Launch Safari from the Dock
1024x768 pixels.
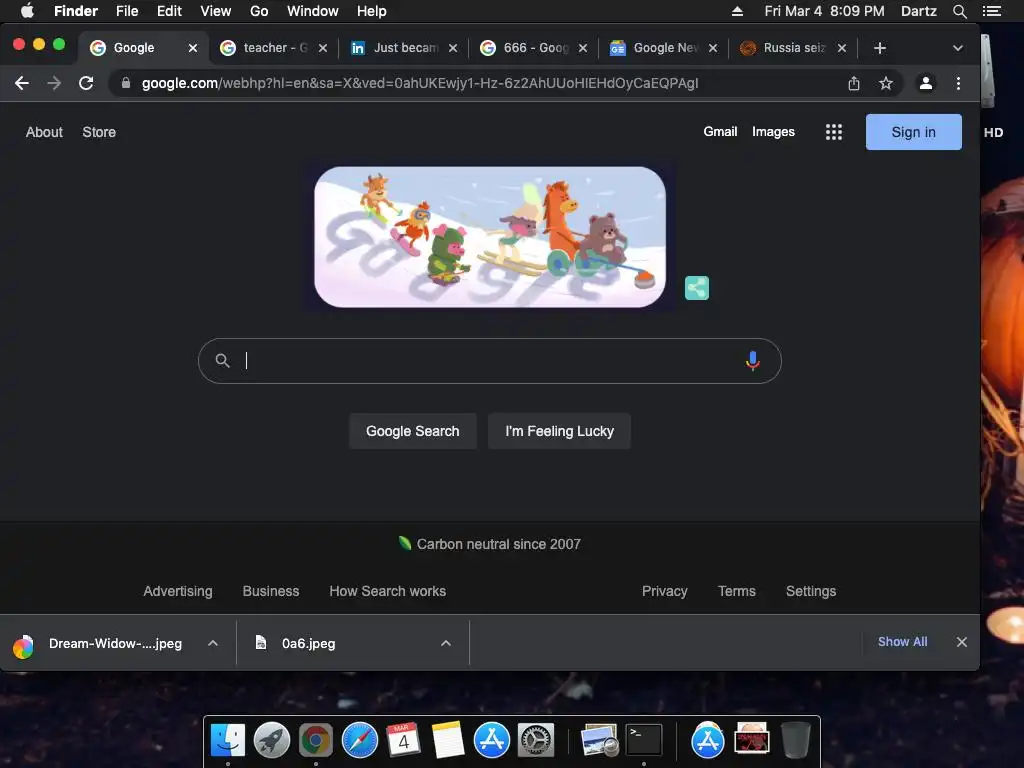point(360,741)
